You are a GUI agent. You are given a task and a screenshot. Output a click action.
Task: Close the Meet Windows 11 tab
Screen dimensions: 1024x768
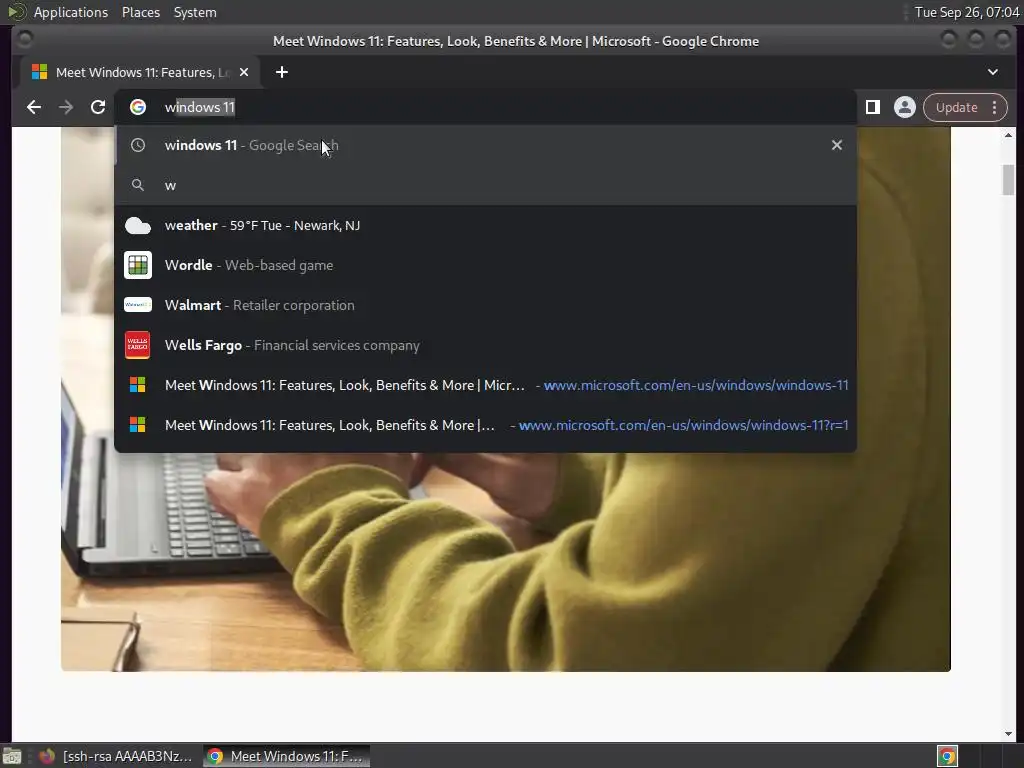tap(244, 72)
